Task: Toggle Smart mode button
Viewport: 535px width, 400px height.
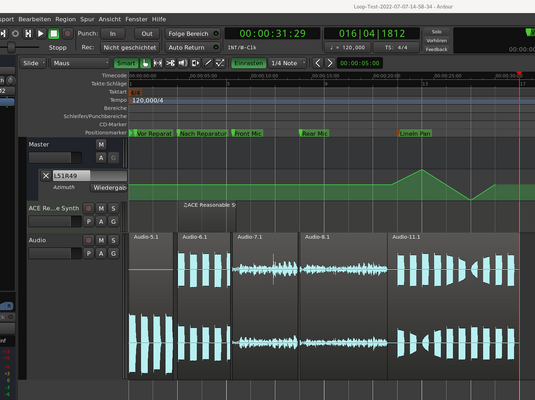Action: click(x=126, y=63)
